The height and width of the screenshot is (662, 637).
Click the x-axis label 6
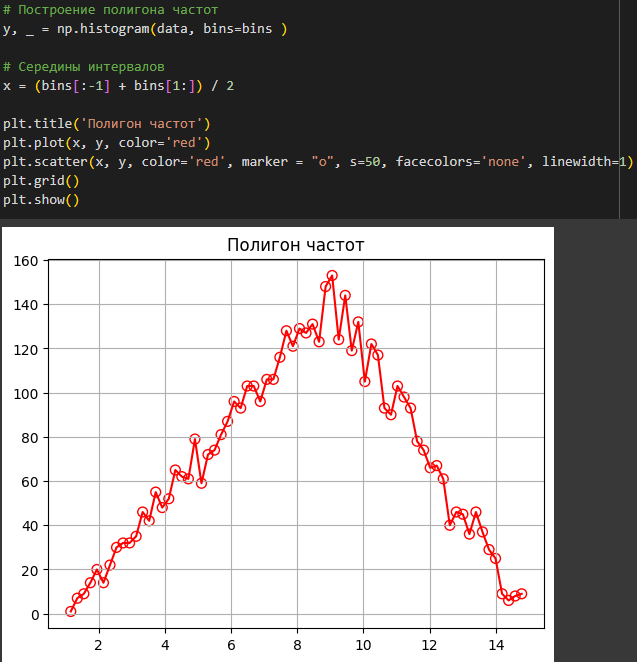coord(231,645)
